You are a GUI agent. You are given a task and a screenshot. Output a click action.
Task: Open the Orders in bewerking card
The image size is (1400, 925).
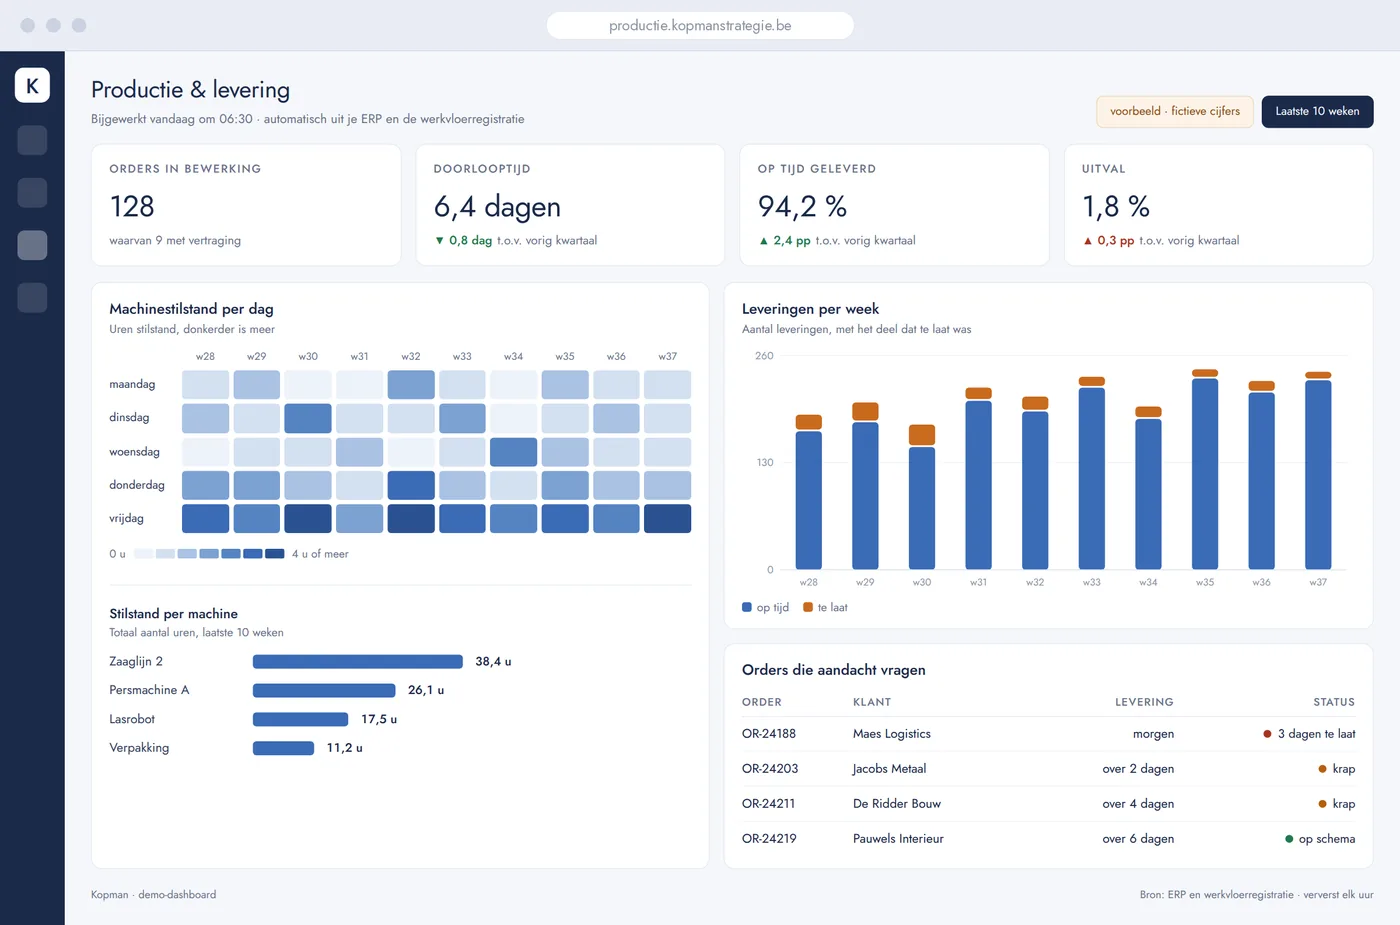click(x=246, y=205)
